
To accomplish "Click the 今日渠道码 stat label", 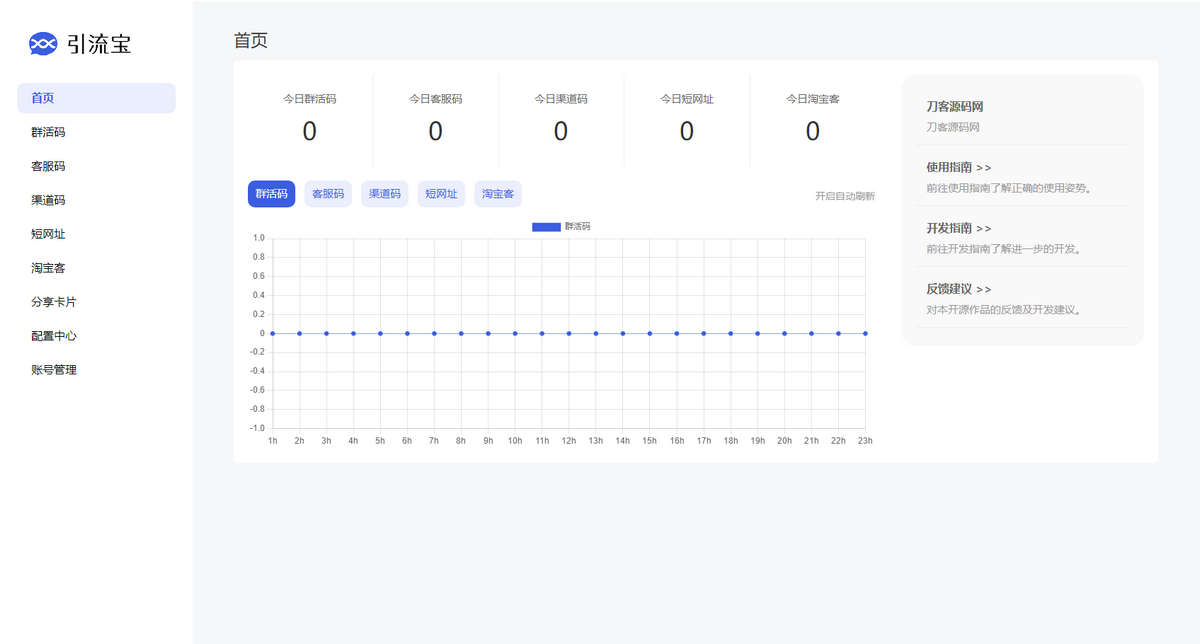I will click(561, 99).
